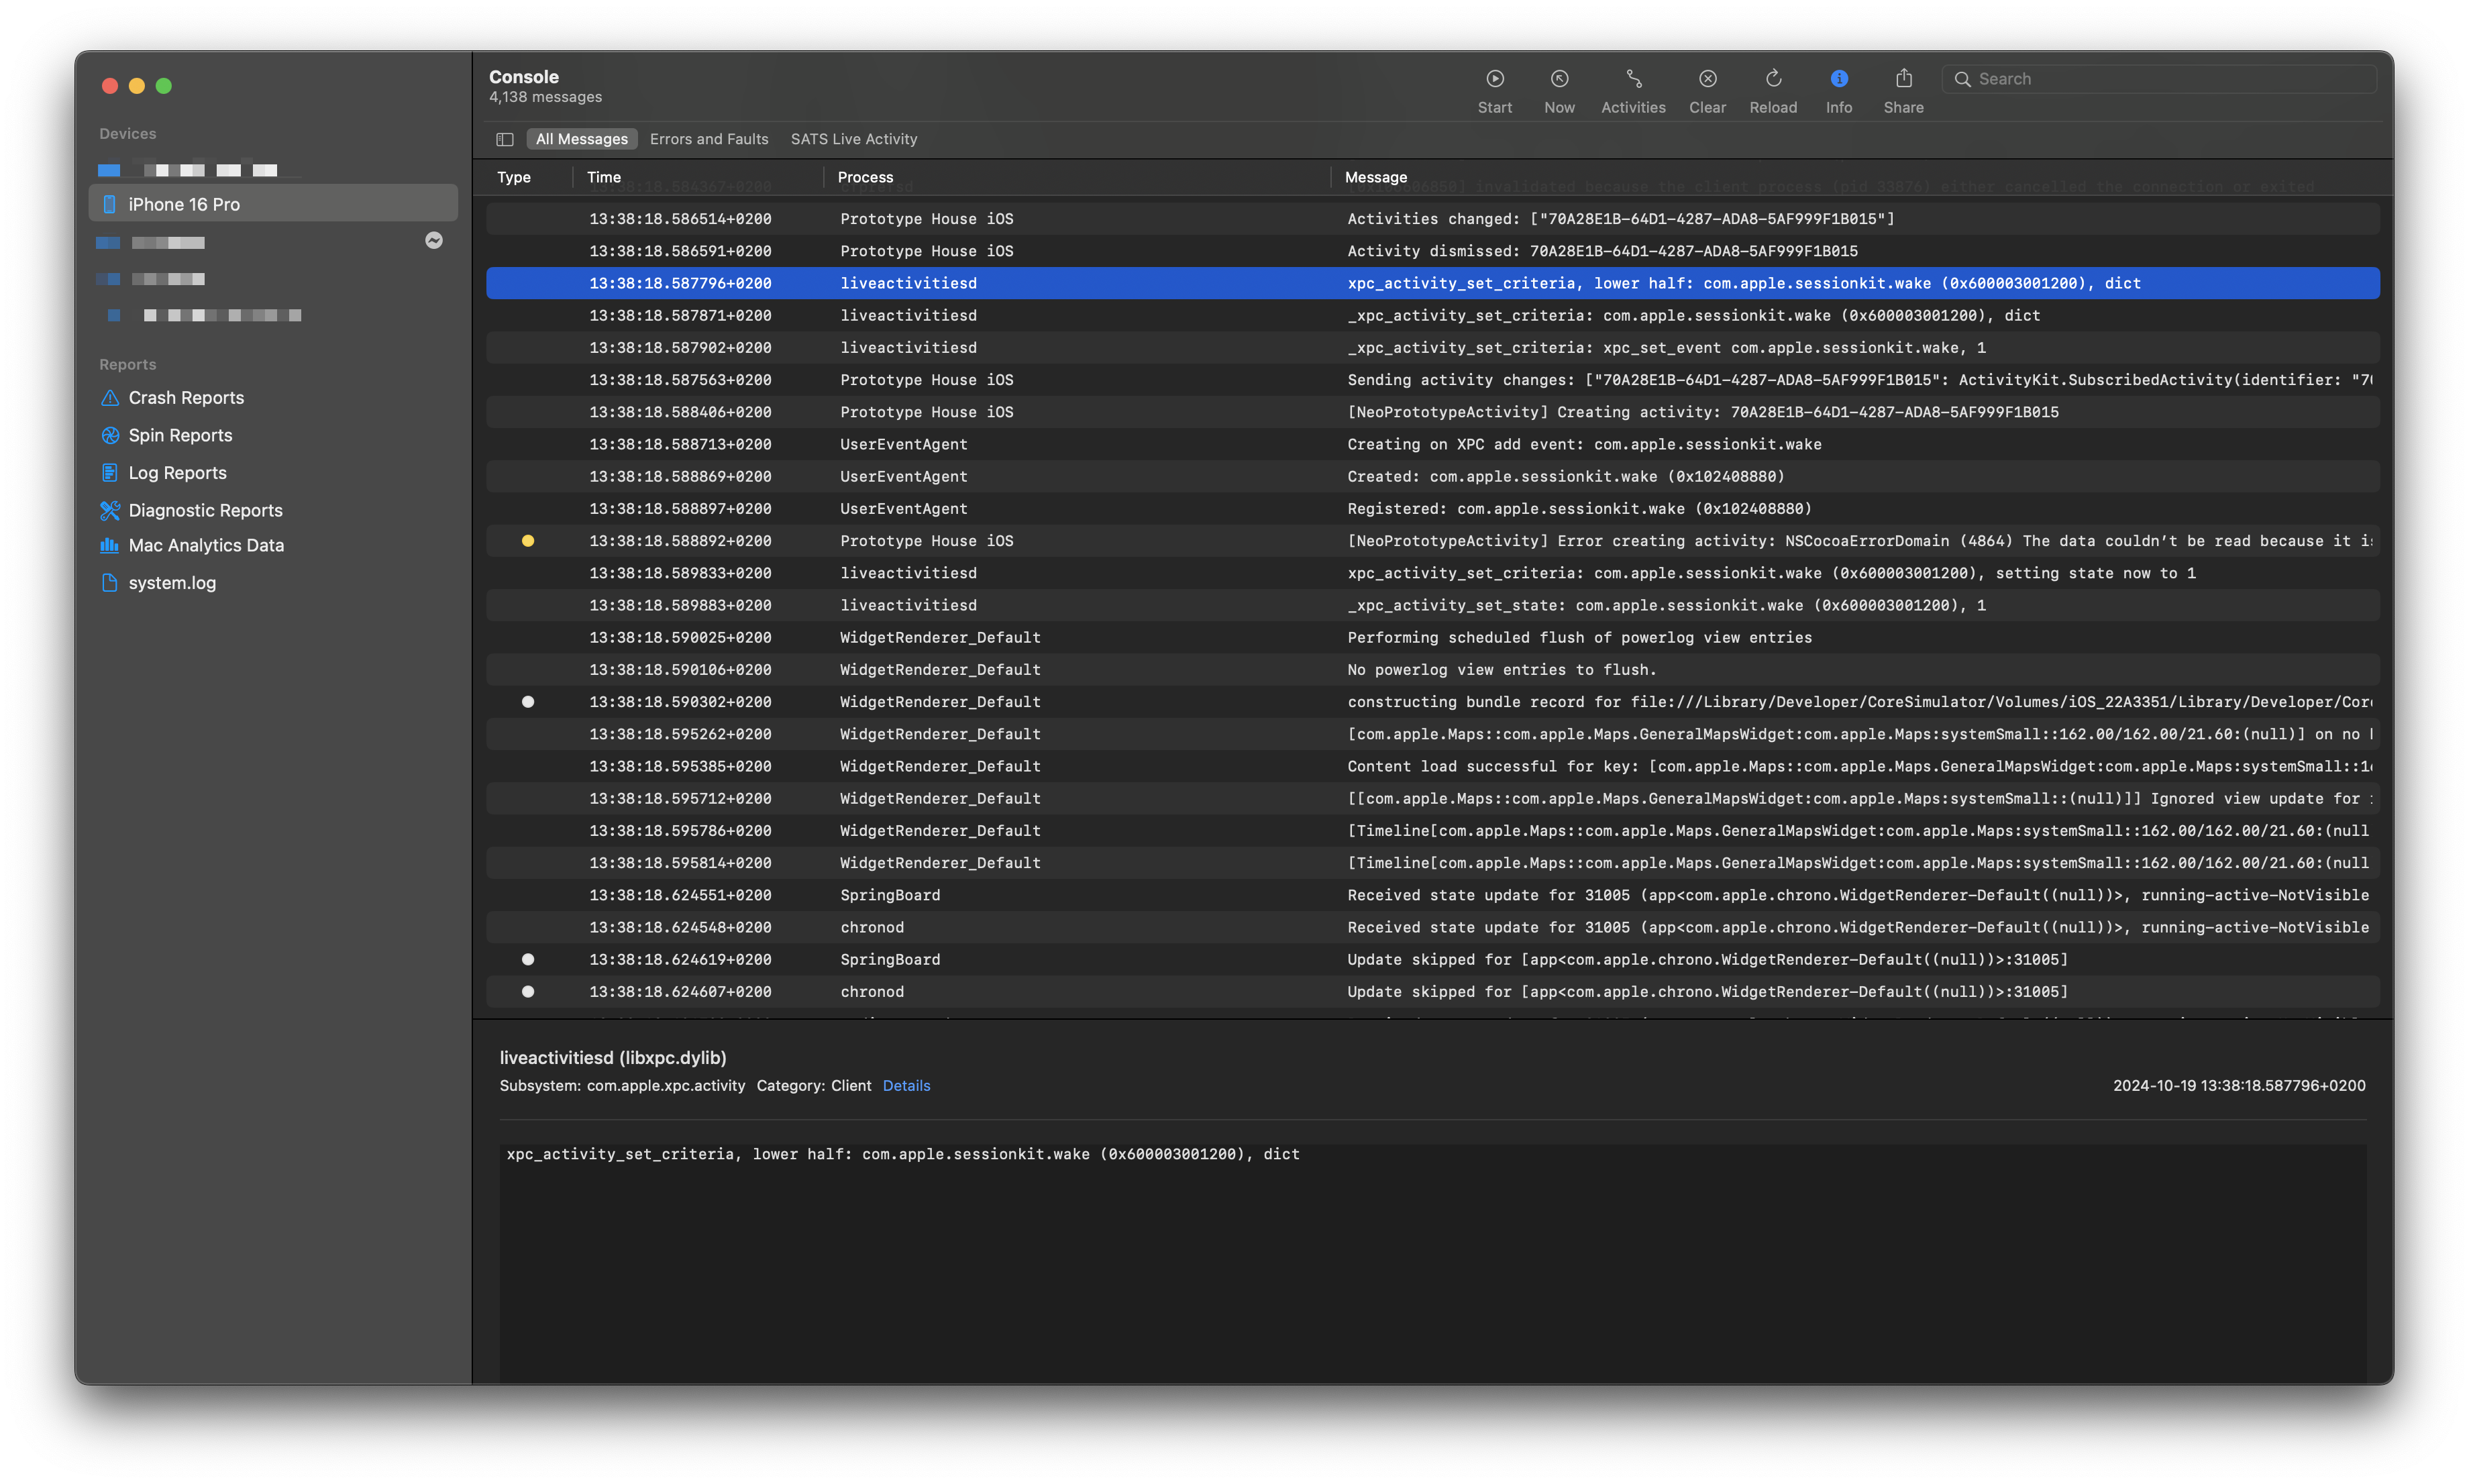The width and height of the screenshot is (2469, 1484).
Task: Open system.log in sidebar
Action: [172, 583]
